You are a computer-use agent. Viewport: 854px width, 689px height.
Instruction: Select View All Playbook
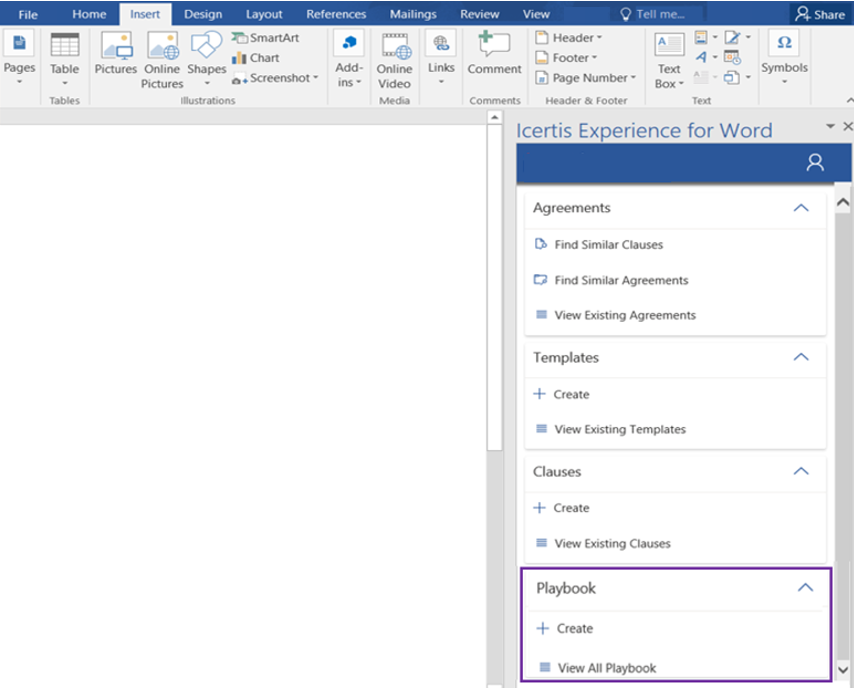(606, 668)
